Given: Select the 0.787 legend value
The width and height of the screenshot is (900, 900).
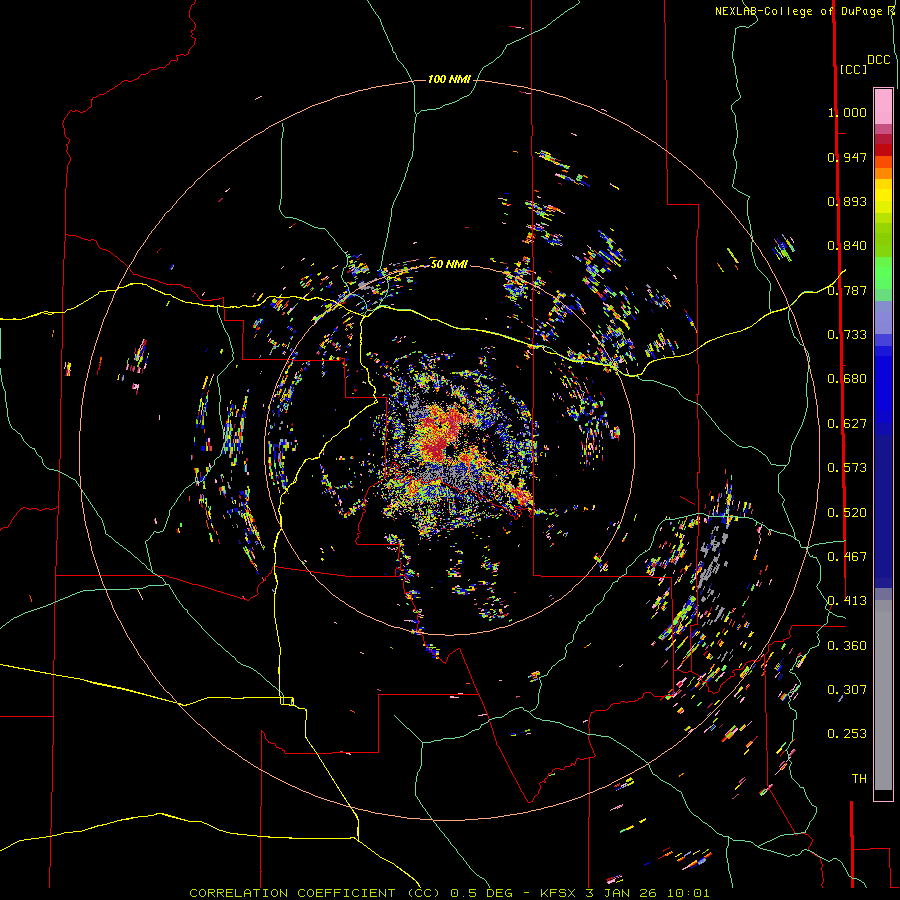Looking at the screenshot, I should (847, 290).
